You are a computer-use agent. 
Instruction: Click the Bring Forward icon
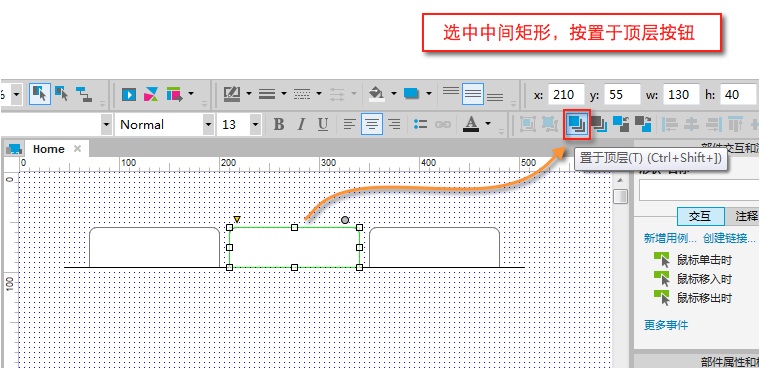(x=621, y=124)
